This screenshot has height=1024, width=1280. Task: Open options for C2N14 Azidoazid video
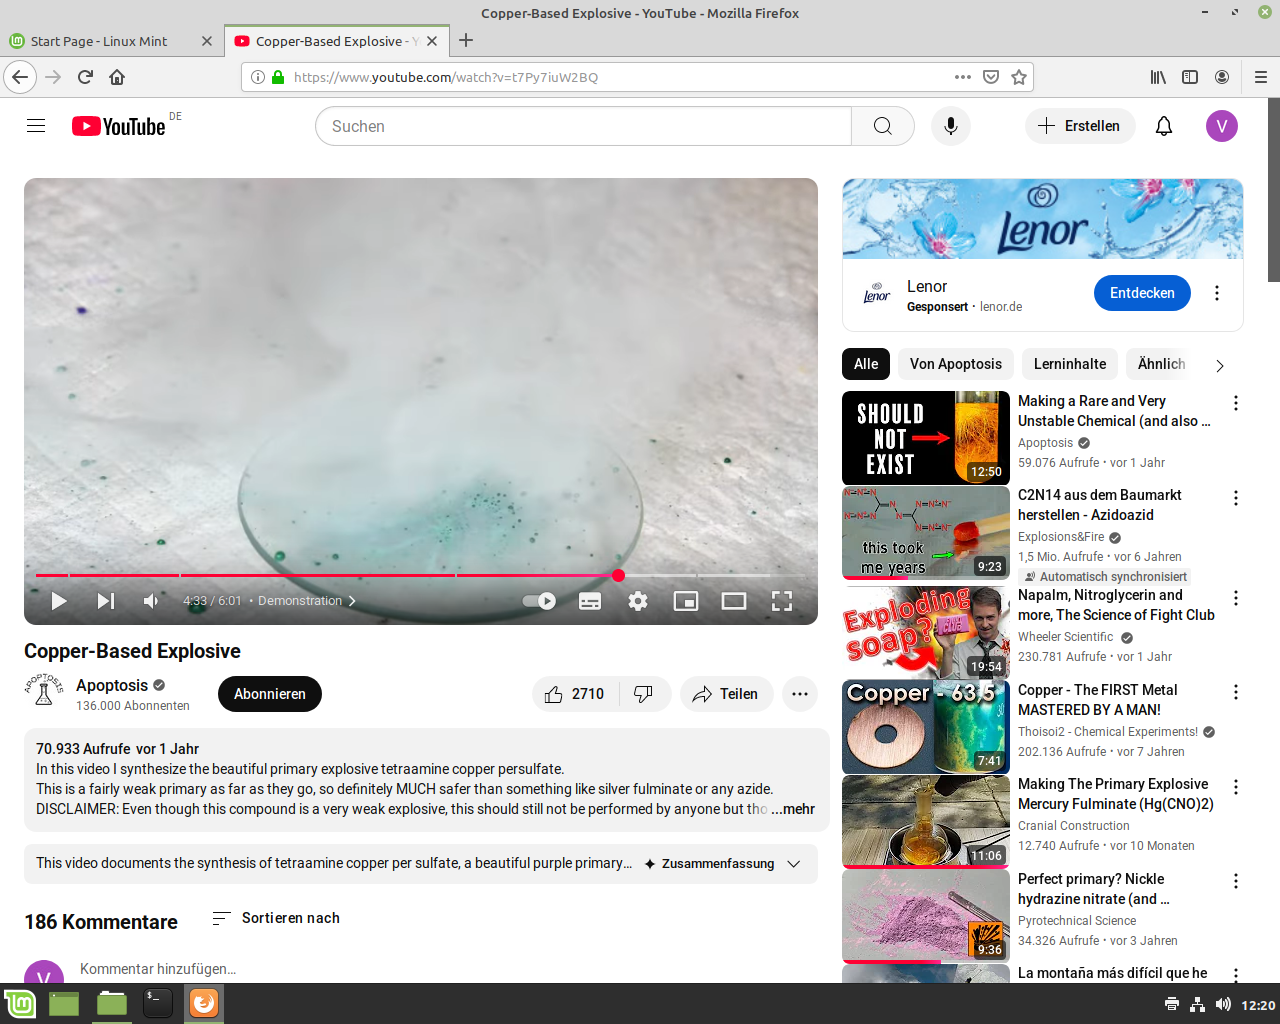pos(1236,498)
